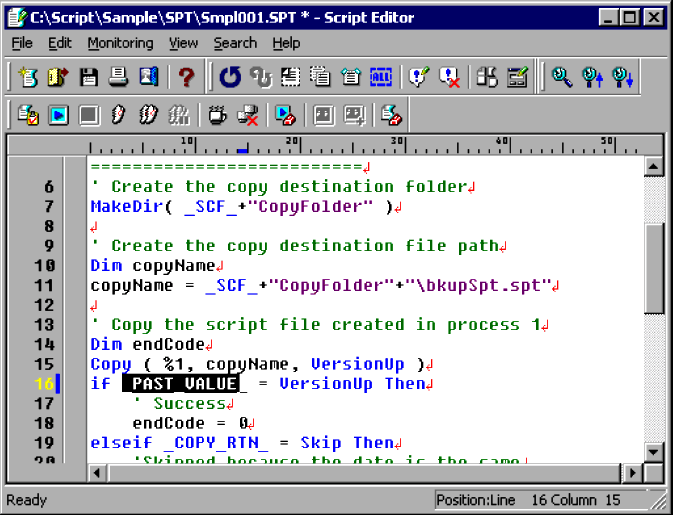This screenshot has height=515, width=673.
Task: Click the play with eraser icon
Action: [x=285, y=115]
